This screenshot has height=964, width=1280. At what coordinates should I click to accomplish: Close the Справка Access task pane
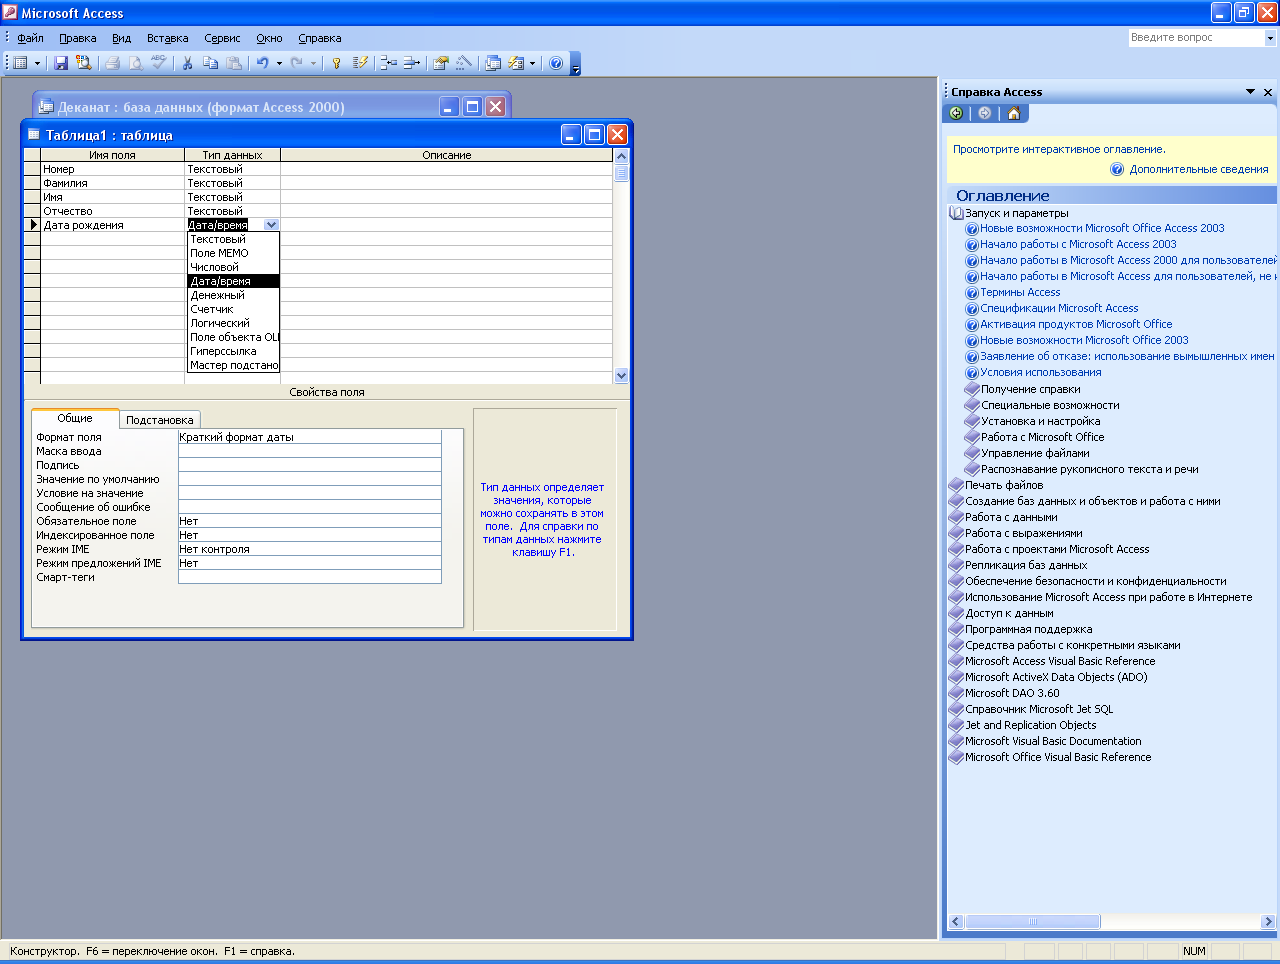click(x=1268, y=92)
